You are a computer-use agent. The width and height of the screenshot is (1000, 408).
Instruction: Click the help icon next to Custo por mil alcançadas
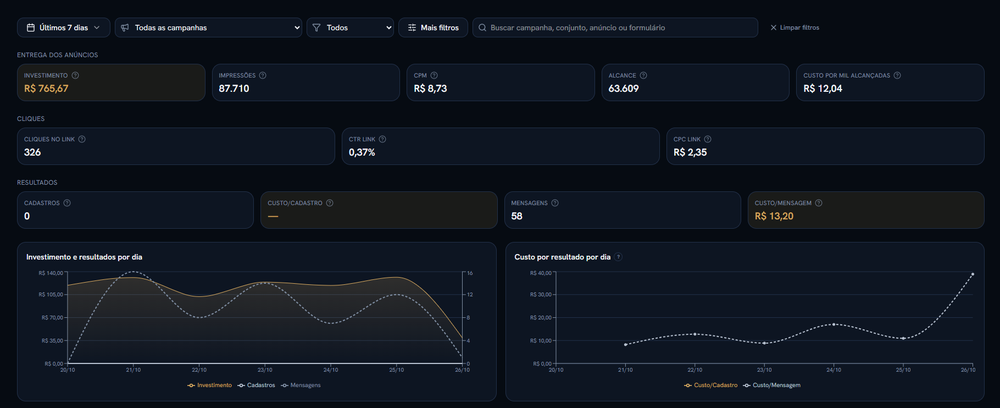[897, 75]
